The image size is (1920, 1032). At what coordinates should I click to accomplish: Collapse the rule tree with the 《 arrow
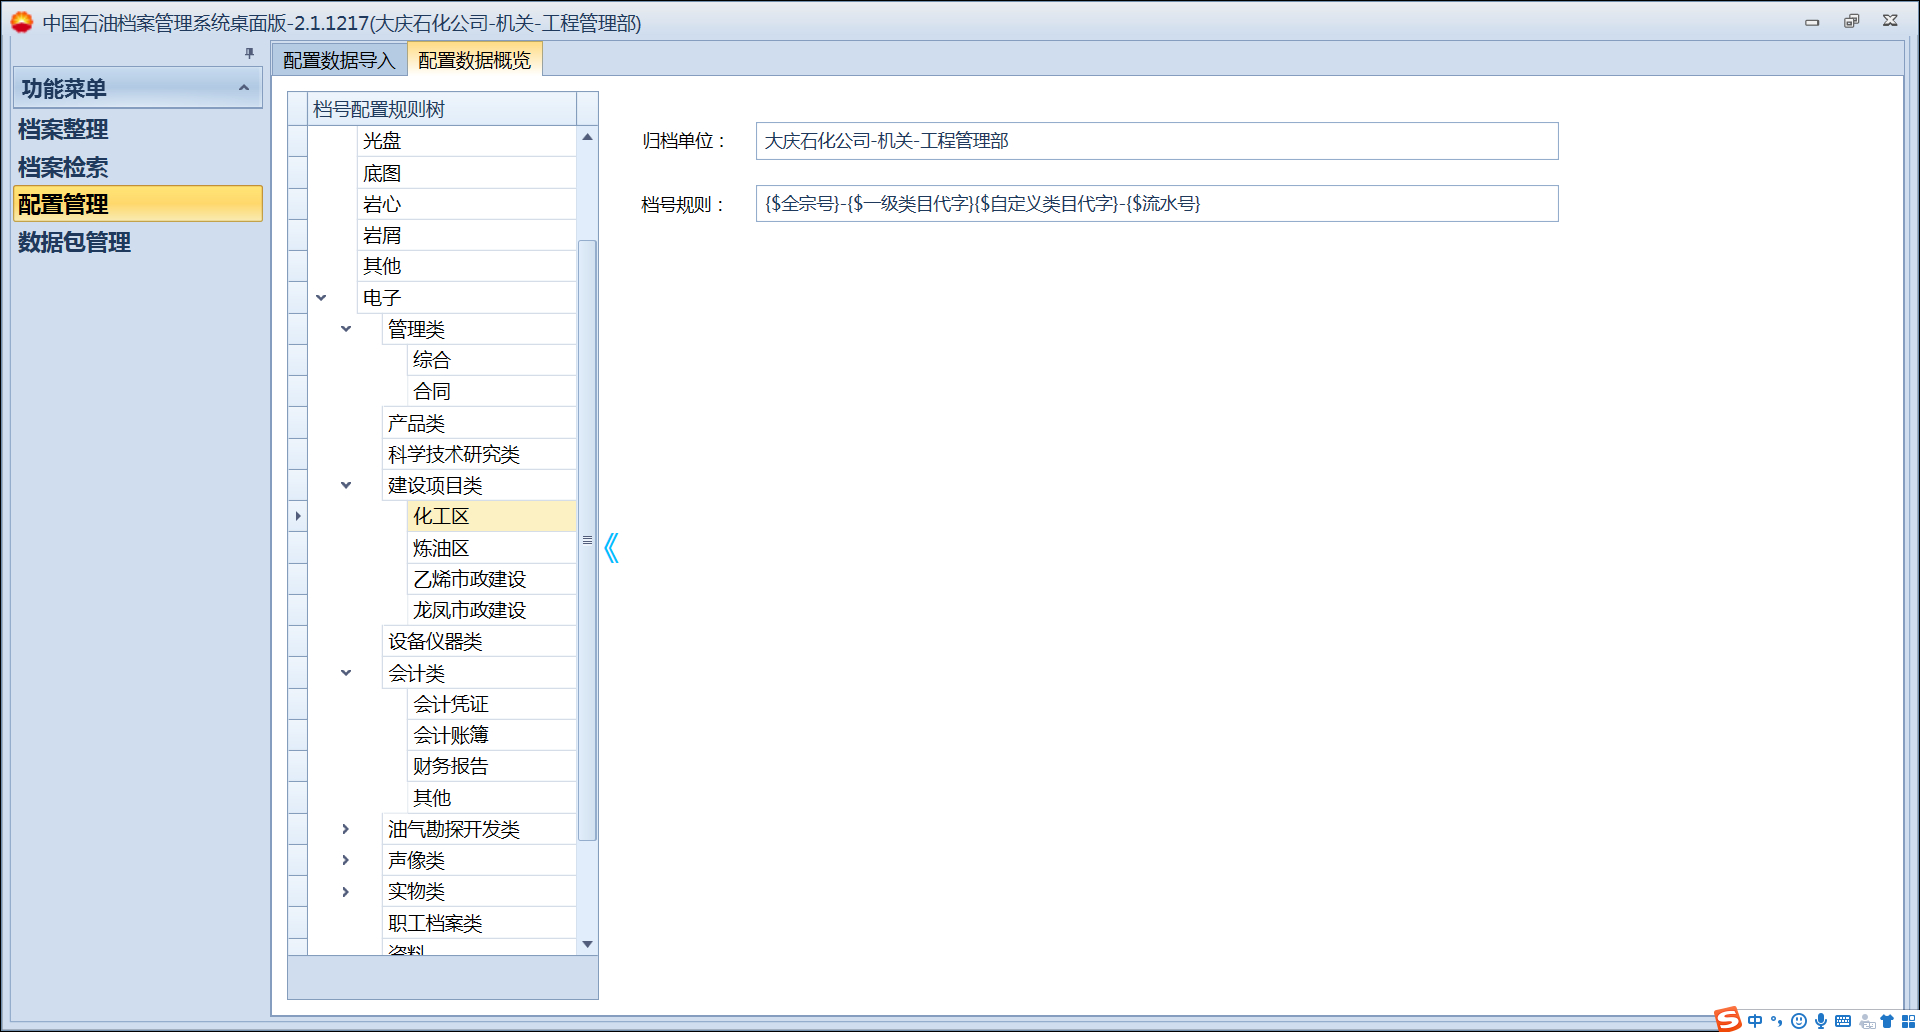pyautogui.click(x=612, y=548)
